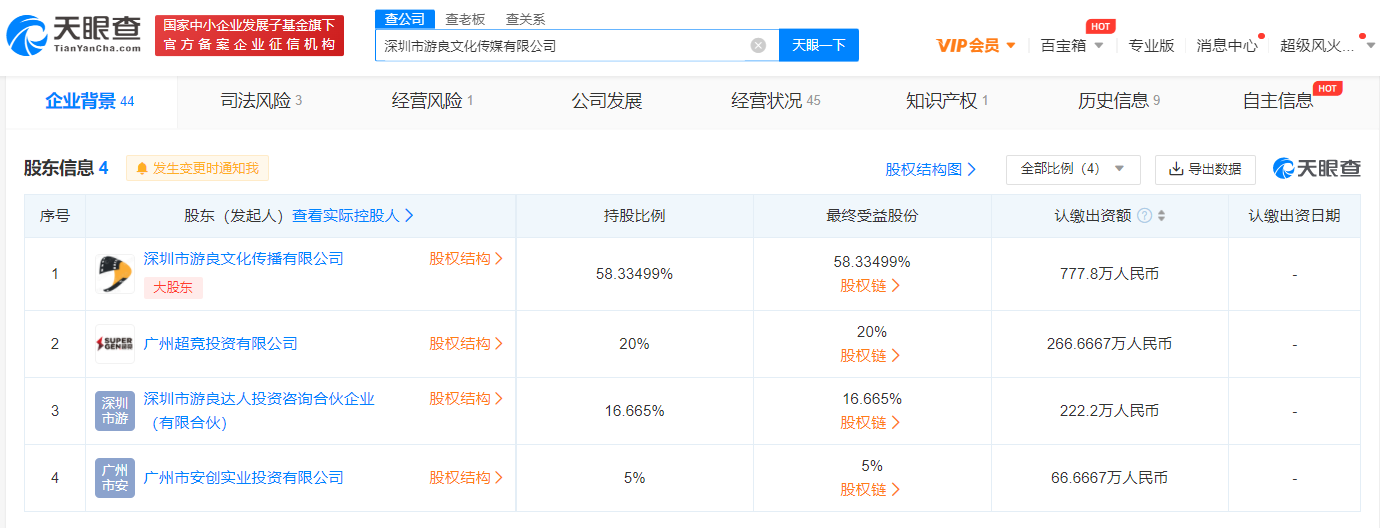This screenshot has height=528, width=1380.
Task: Click the help question-mark icon beside 认缴出资额
Action: (1144, 216)
